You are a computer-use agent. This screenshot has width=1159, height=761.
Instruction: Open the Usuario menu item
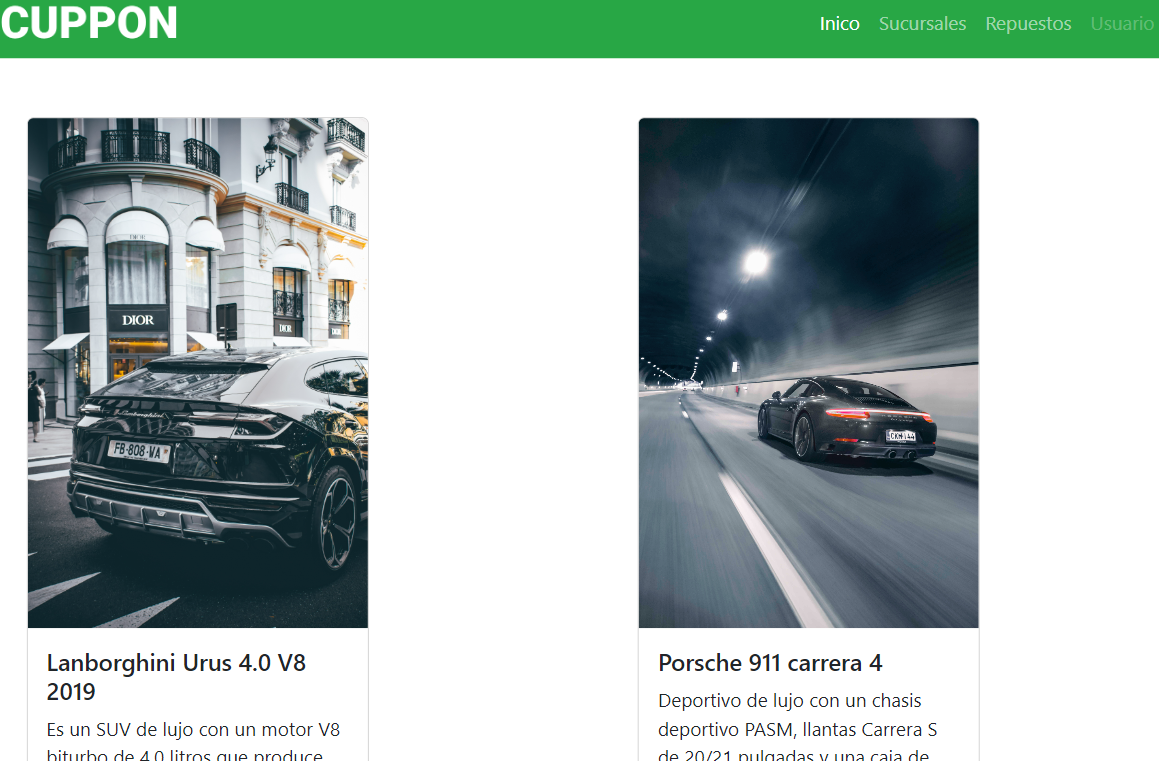tap(1122, 23)
